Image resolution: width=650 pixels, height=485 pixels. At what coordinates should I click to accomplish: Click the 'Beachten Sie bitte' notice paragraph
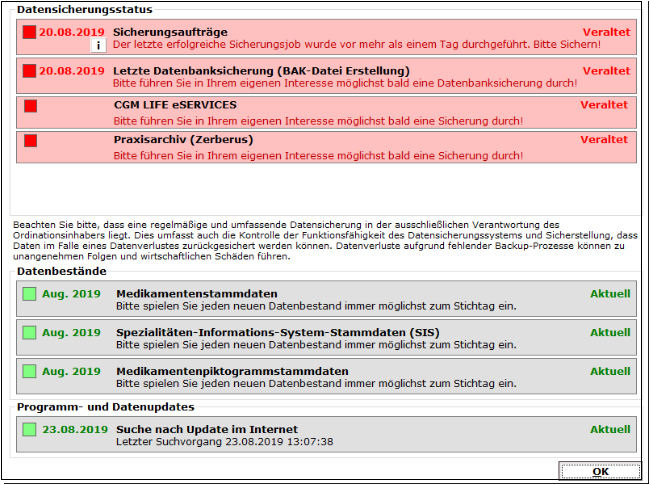[x=325, y=240]
